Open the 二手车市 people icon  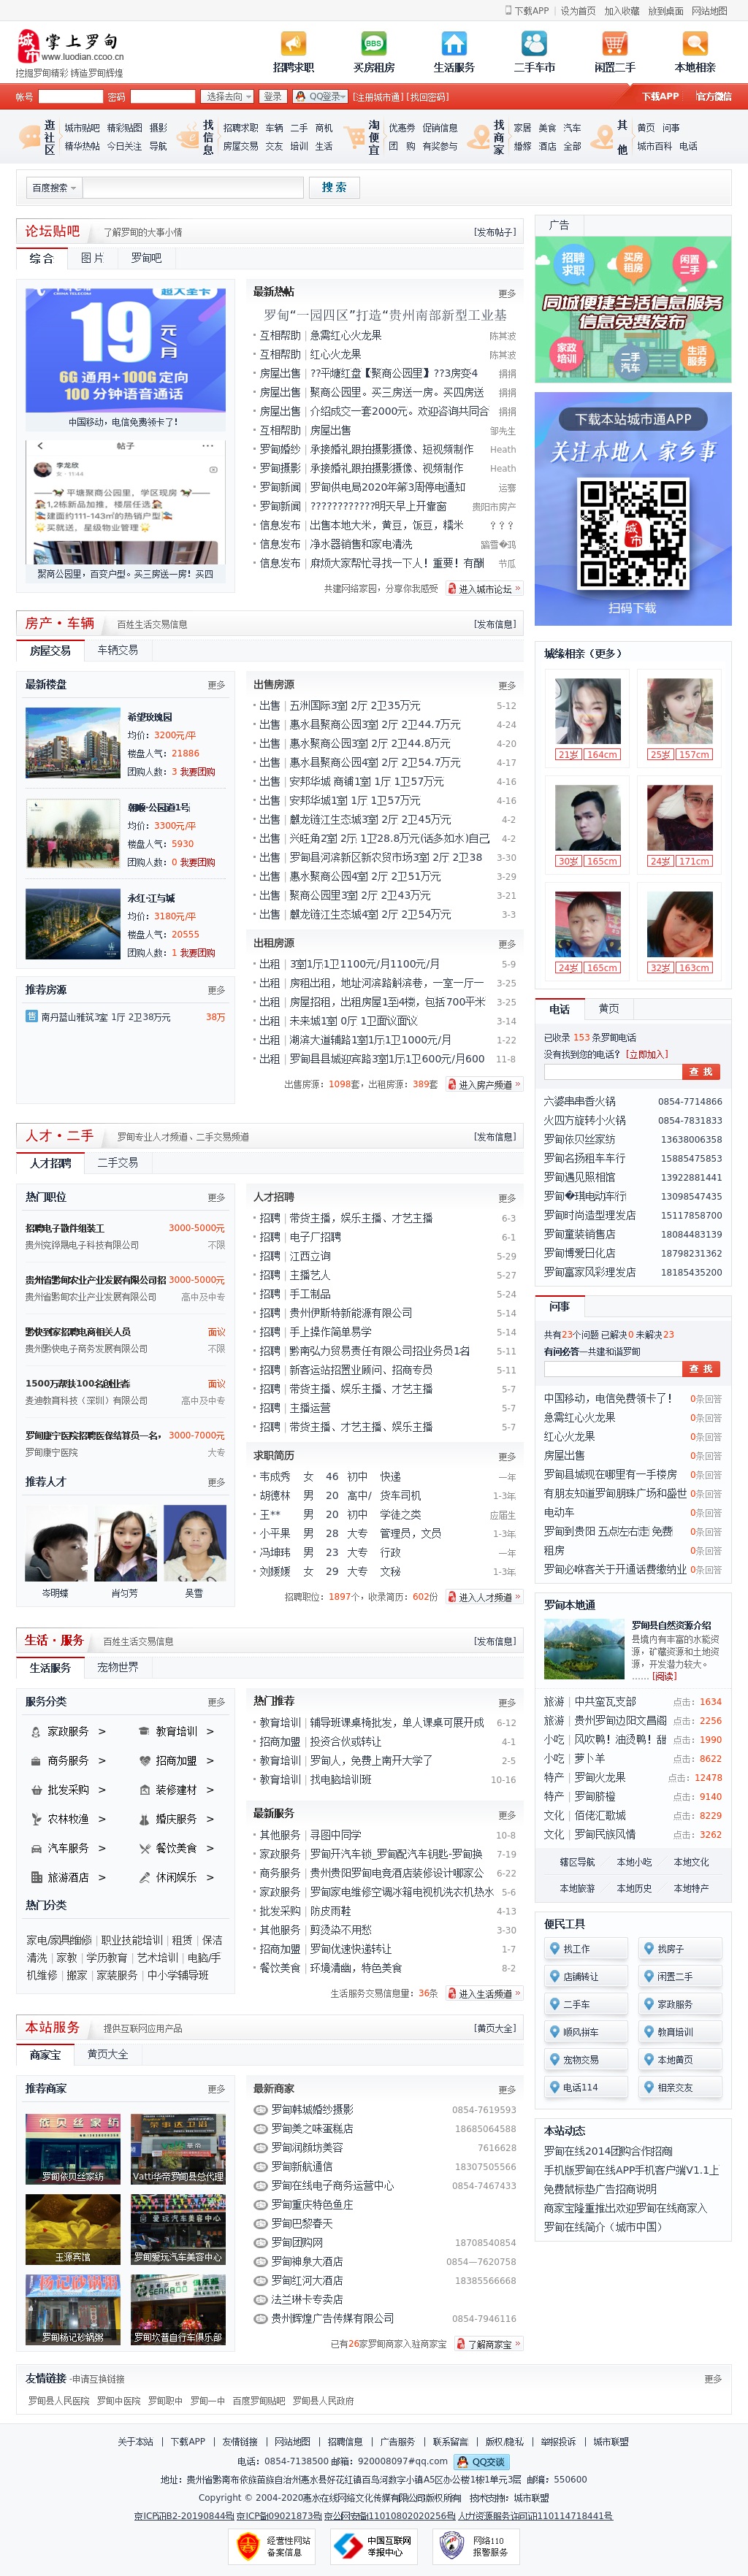pyautogui.click(x=534, y=44)
